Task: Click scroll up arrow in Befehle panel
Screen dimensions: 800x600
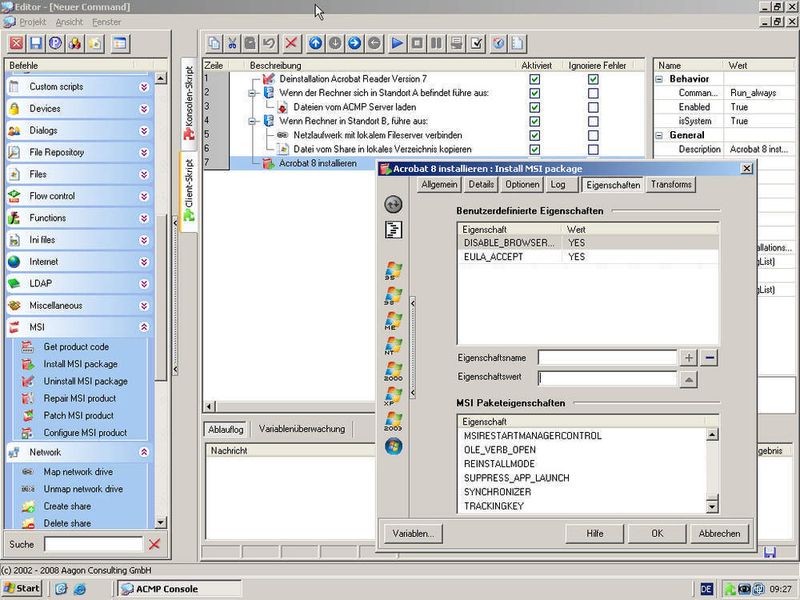Action: point(161,79)
